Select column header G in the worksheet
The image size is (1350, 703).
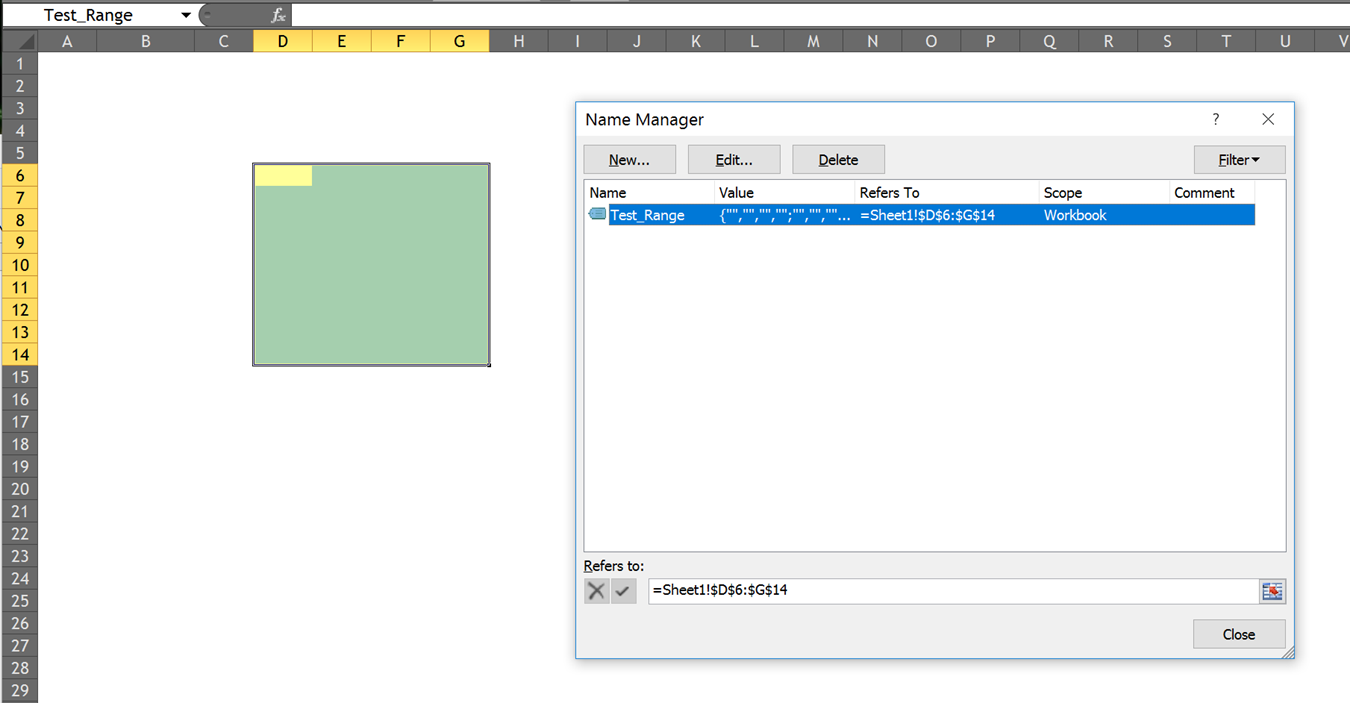(x=459, y=41)
